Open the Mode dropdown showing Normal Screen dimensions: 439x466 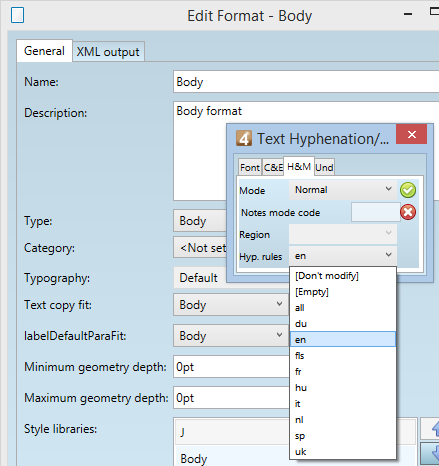click(343, 190)
